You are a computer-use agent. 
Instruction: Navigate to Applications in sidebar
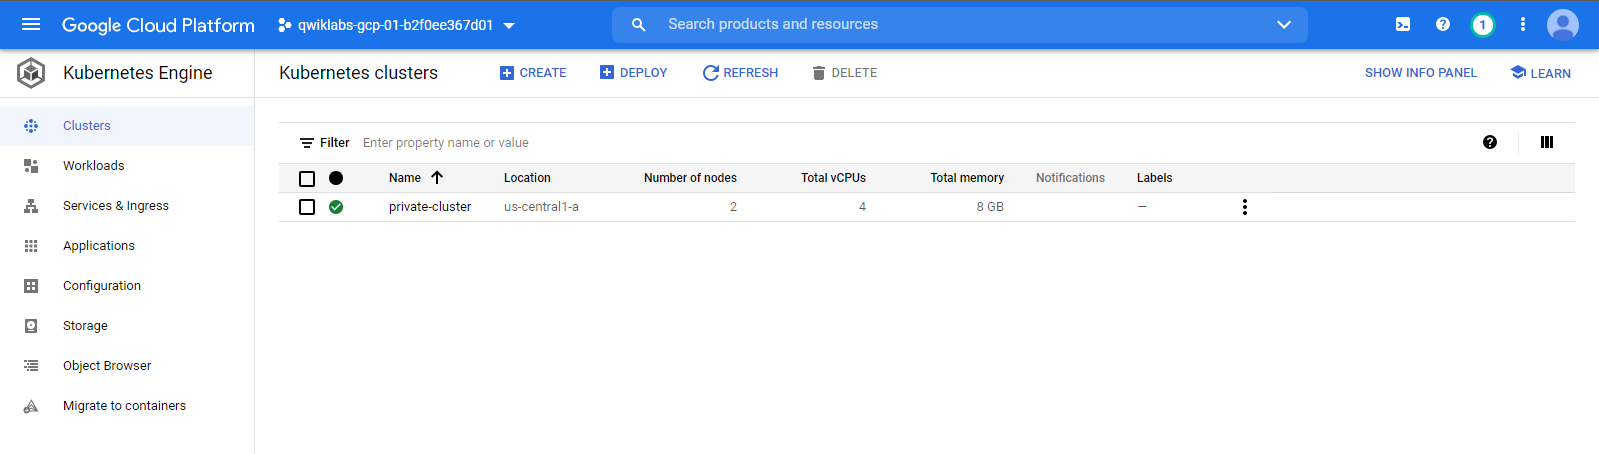127,246
